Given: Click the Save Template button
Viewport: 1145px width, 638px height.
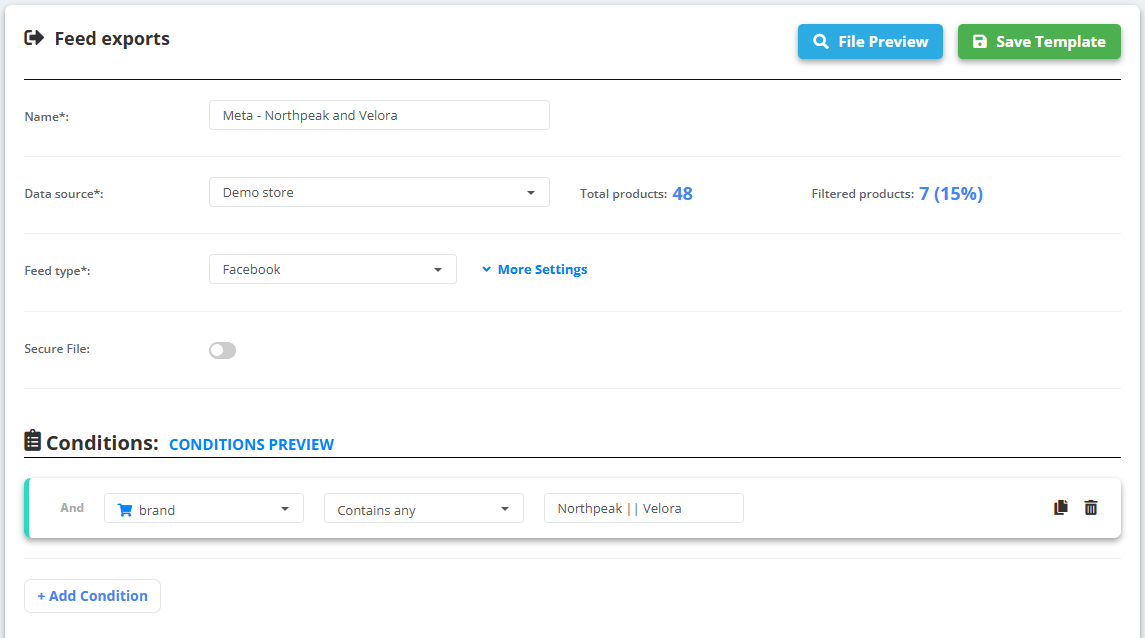Looking at the screenshot, I should 1039,42.
